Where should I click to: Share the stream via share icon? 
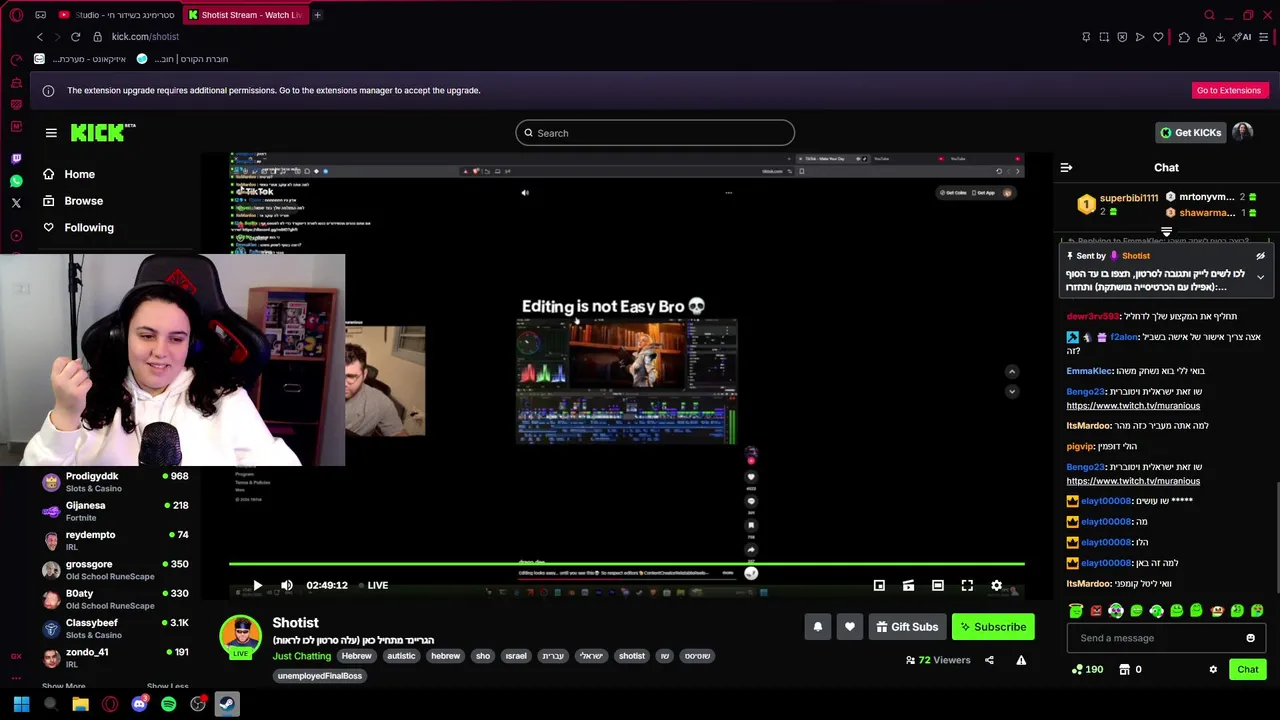(x=989, y=660)
